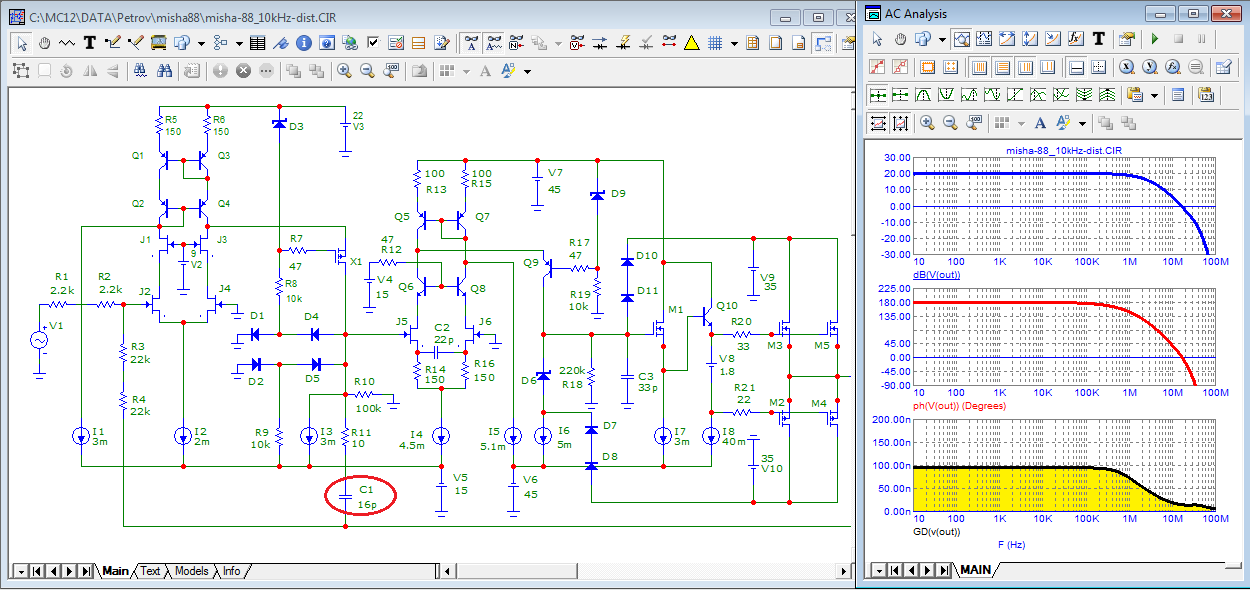This screenshot has width=1250, height=590.
Task: Click the yellow triangle warning icon
Action: click(692, 43)
